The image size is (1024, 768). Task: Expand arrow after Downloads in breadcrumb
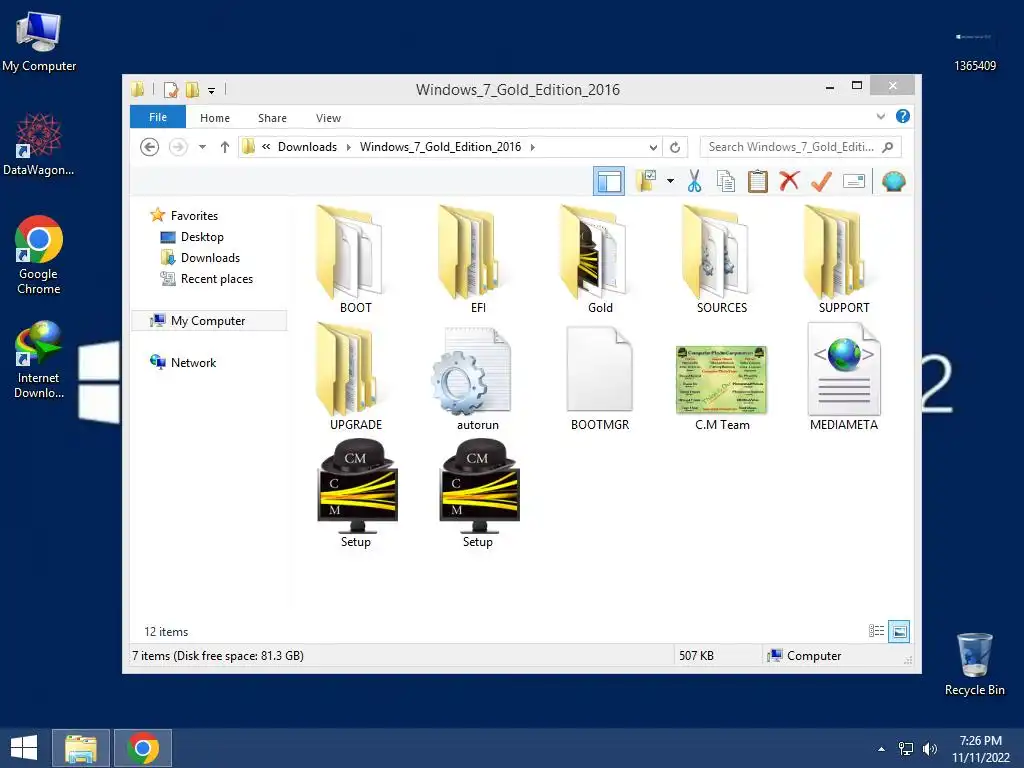click(x=348, y=147)
